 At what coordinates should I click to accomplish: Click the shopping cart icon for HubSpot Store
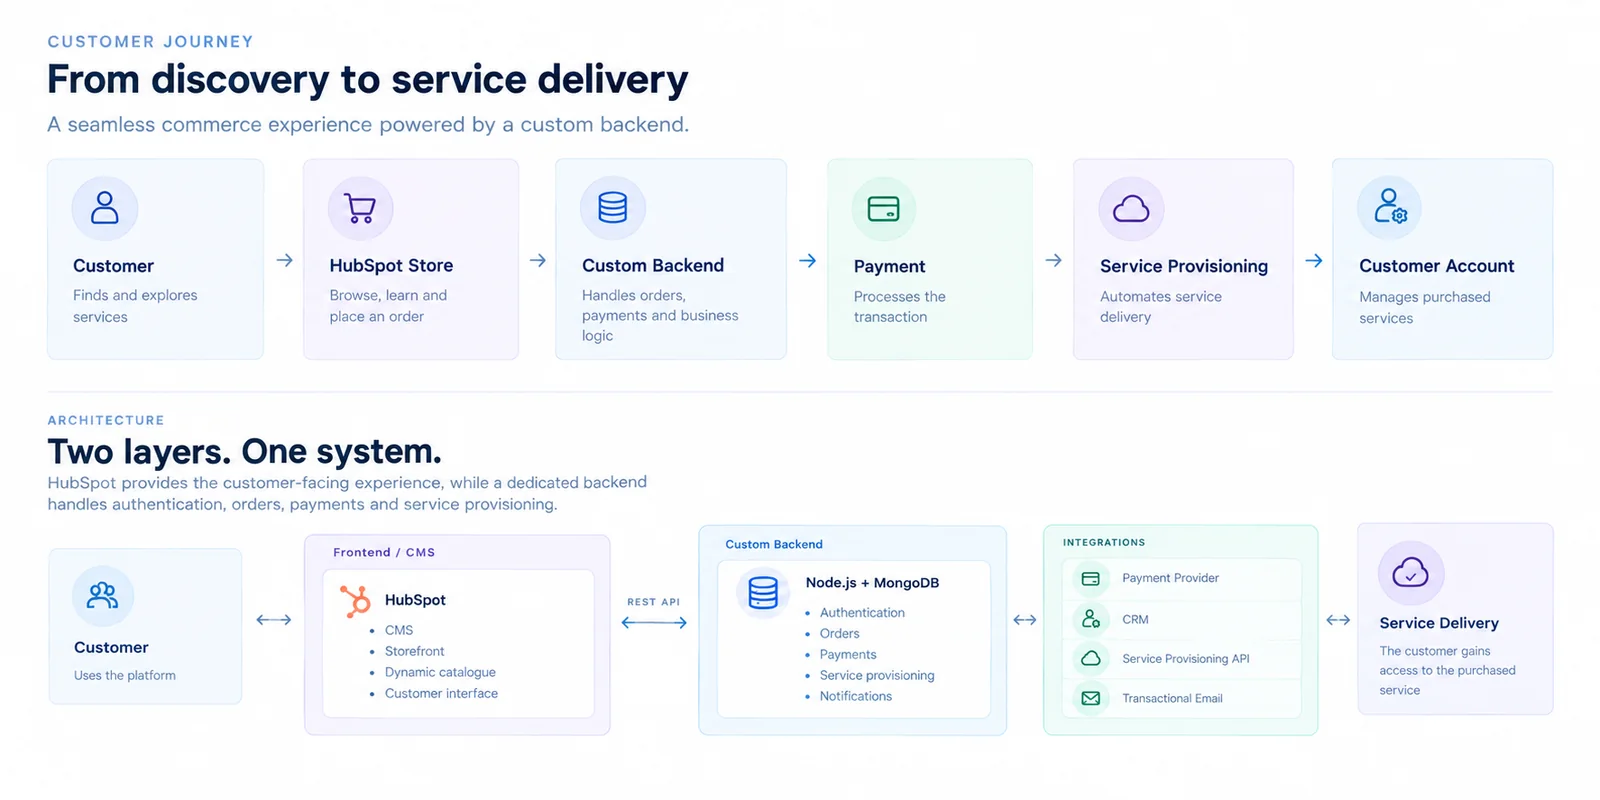click(x=360, y=208)
